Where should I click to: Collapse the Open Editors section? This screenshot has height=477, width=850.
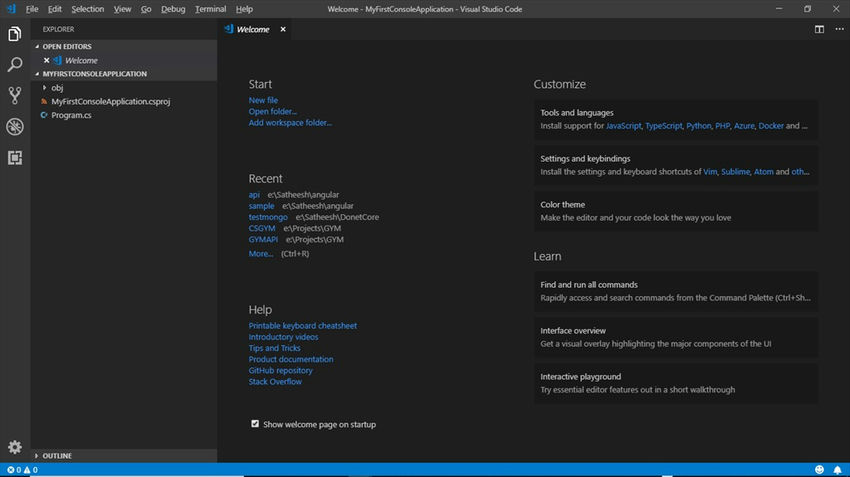(66, 46)
